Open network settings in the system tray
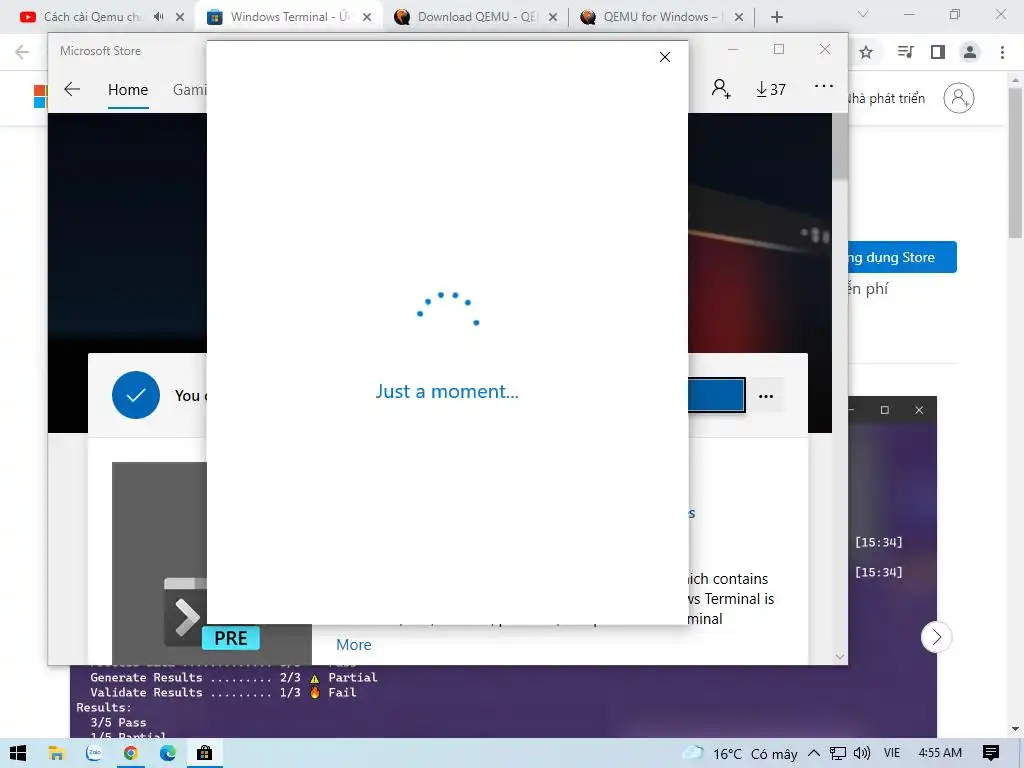 838,754
